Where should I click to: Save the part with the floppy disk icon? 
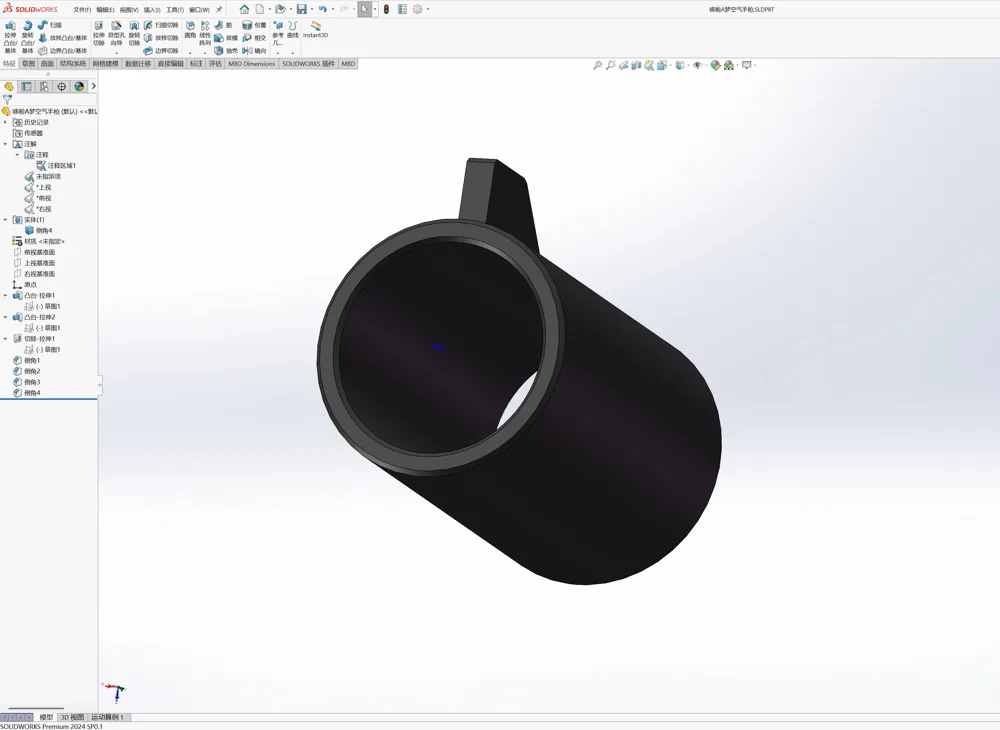pos(302,9)
